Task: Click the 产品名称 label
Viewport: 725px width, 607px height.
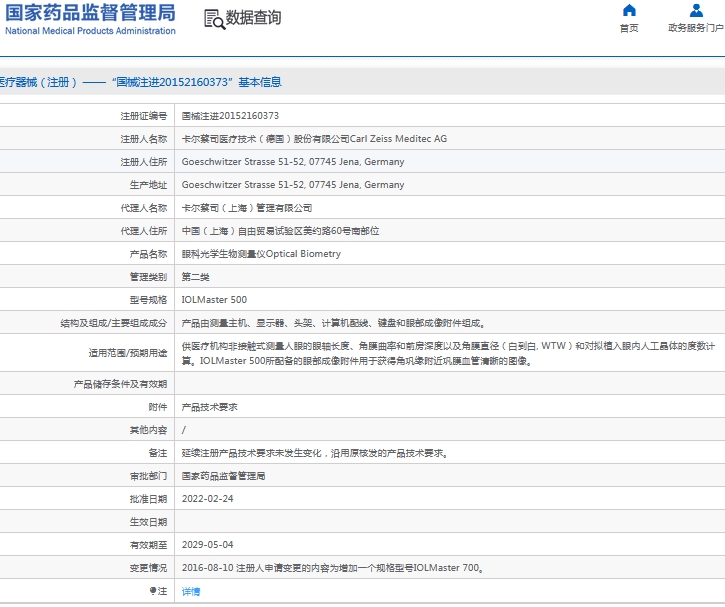Action: coord(148,254)
